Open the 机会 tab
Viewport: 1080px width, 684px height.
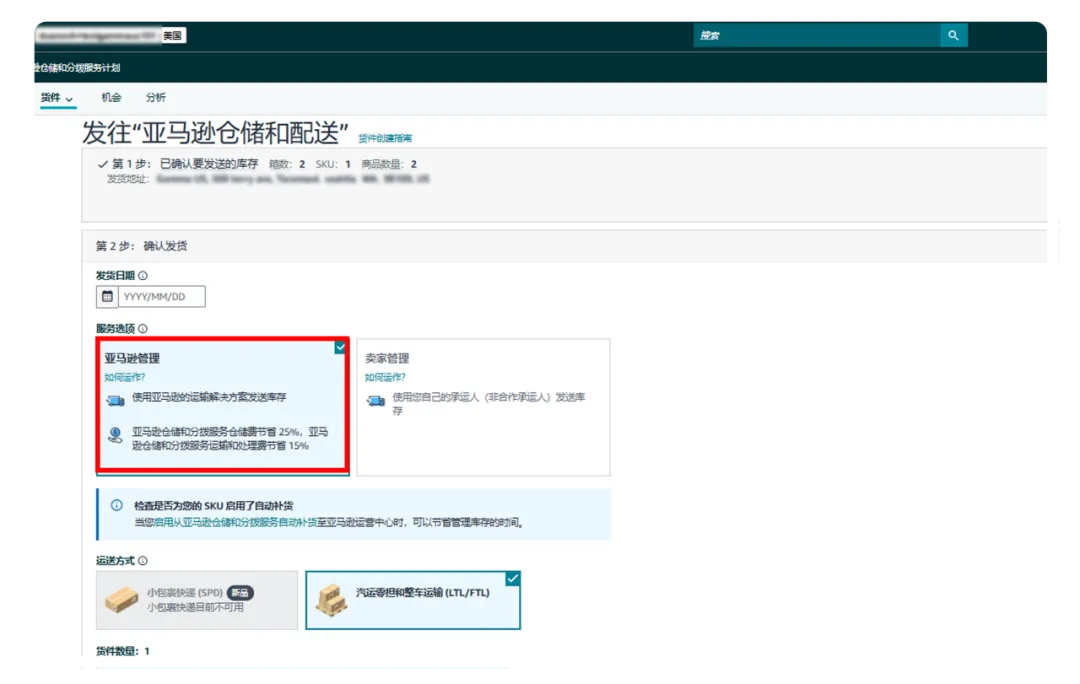[x=111, y=98]
